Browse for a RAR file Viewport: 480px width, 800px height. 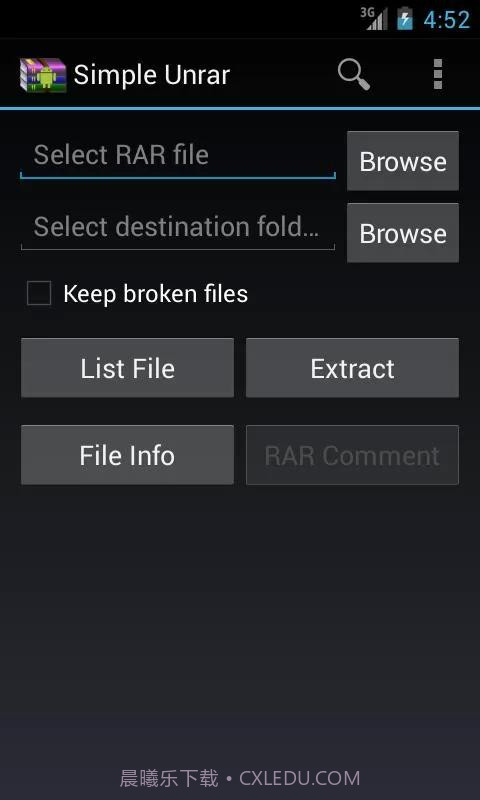pyautogui.click(x=403, y=161)
